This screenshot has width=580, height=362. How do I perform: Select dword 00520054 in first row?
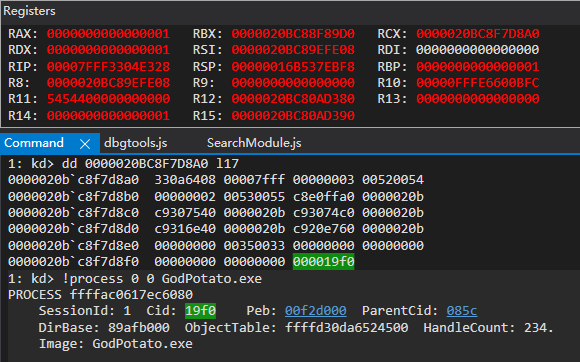393,180
